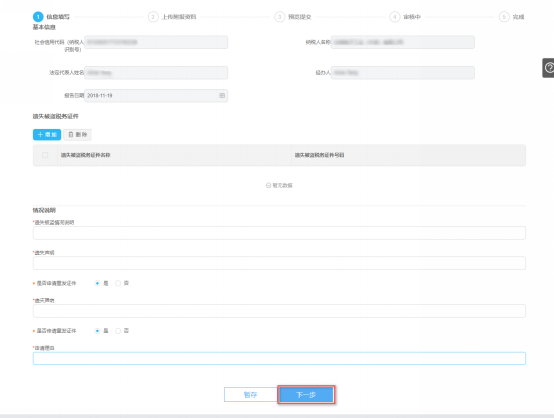Click the 暂存 save-draft button
Screen dimensions: 554x418
coord(251,395)
